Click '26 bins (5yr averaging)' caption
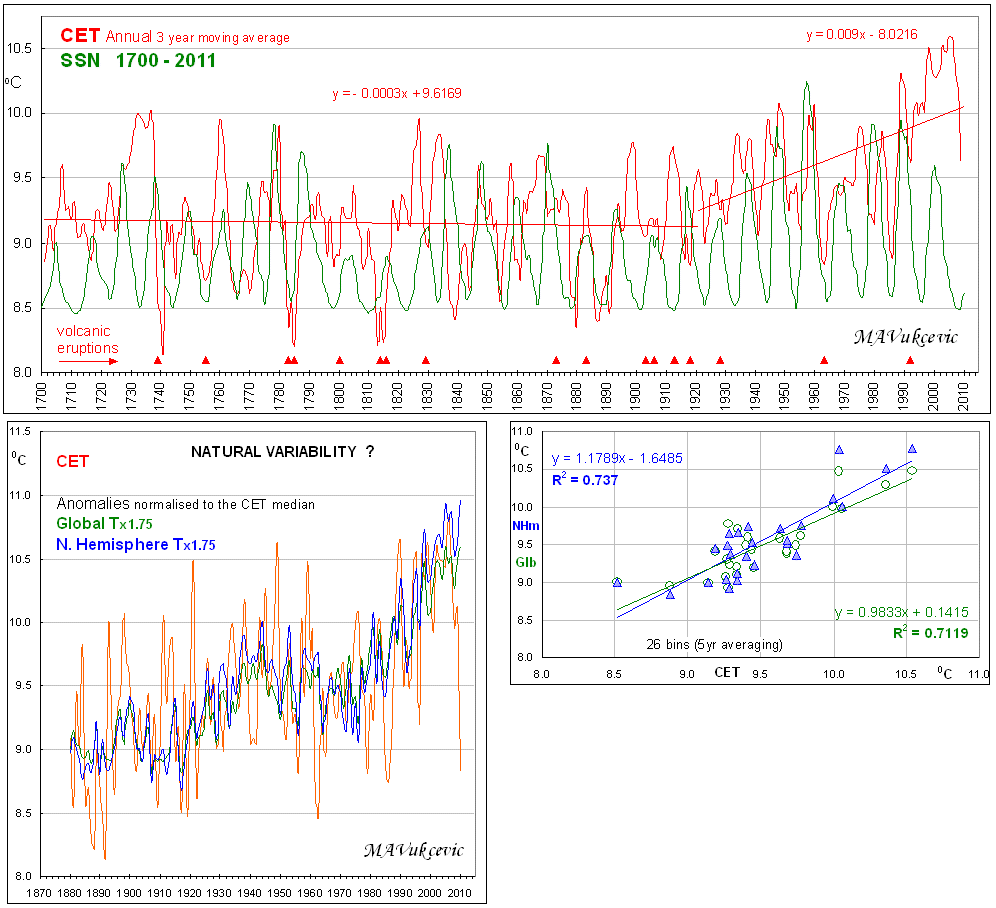996x908 pixels. [x=715, y=644]
